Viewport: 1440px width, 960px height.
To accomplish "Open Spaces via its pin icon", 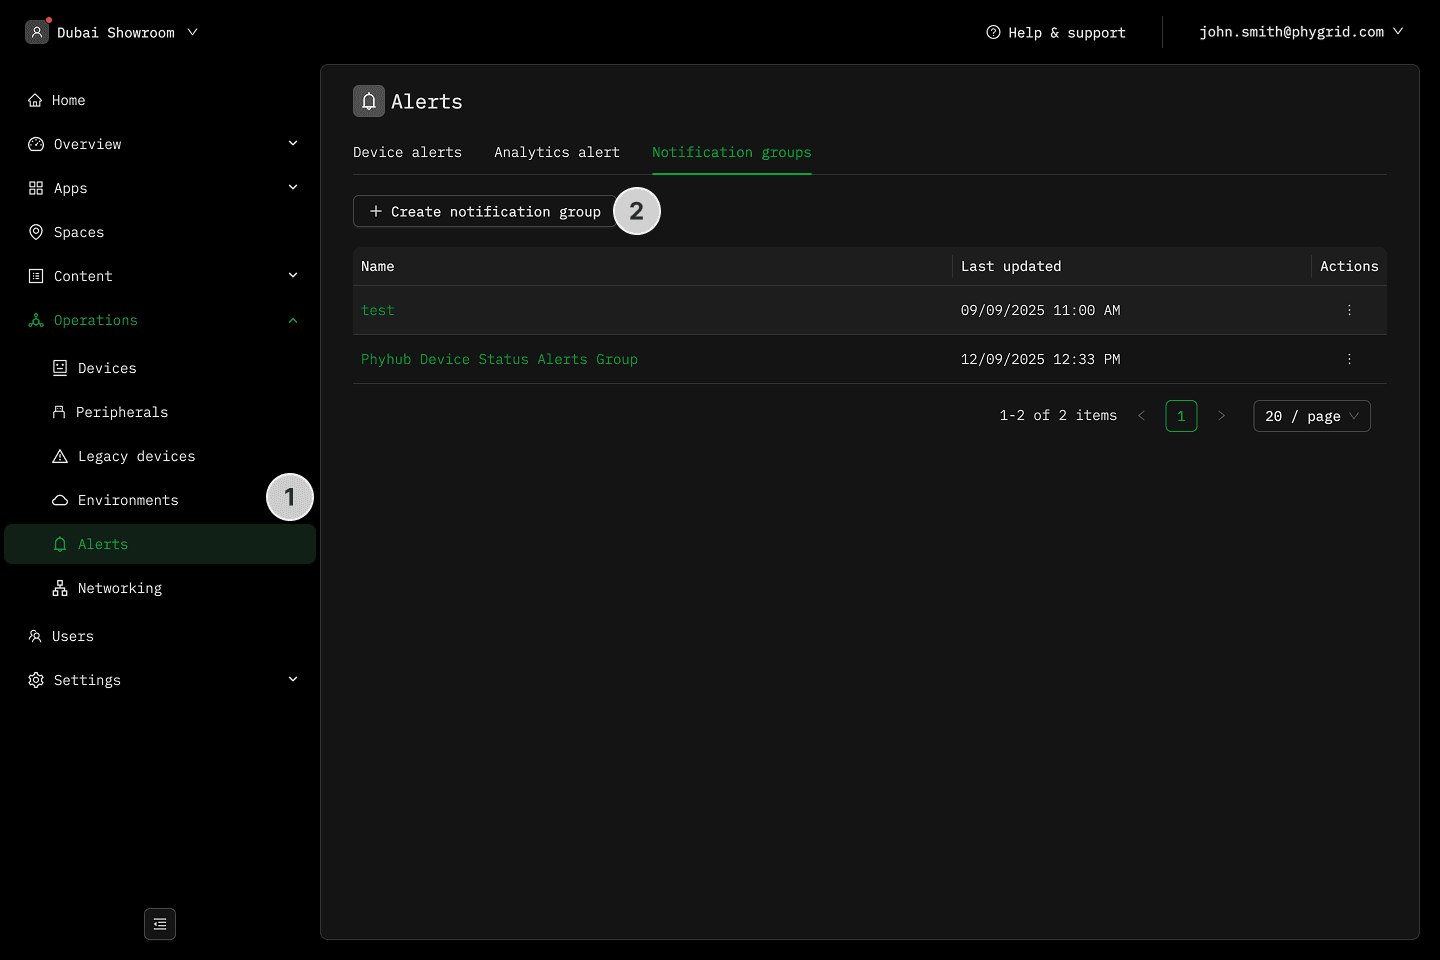I will click(x=36, y=232).
